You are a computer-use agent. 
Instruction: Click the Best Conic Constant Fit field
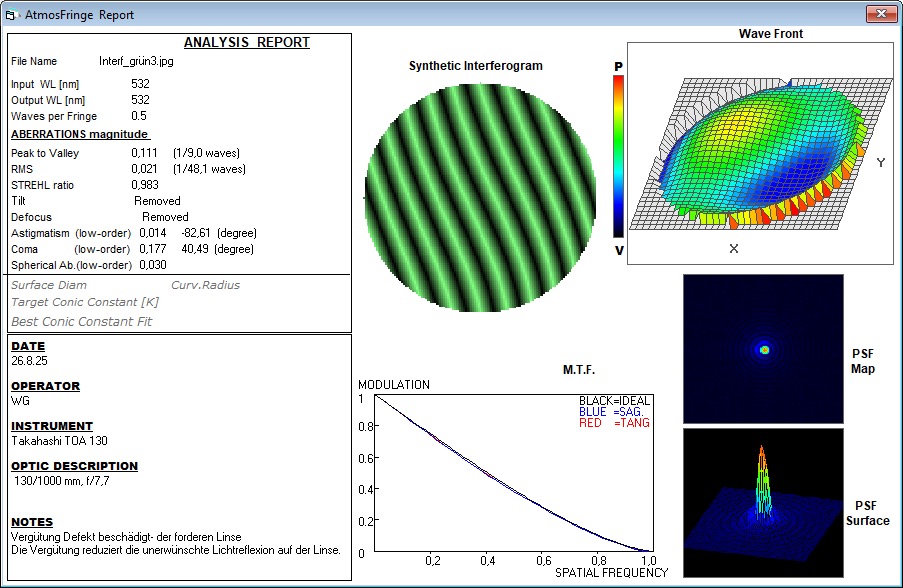pos(81,321)
